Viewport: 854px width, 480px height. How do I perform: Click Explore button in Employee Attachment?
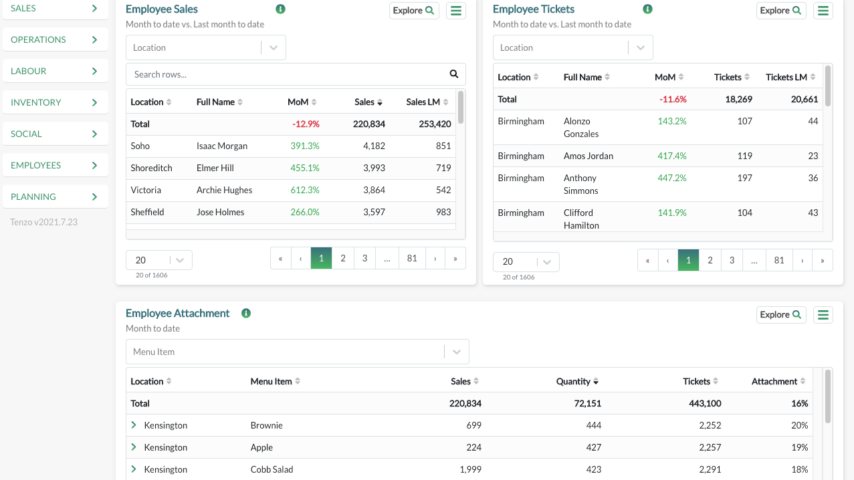point(780,315)
